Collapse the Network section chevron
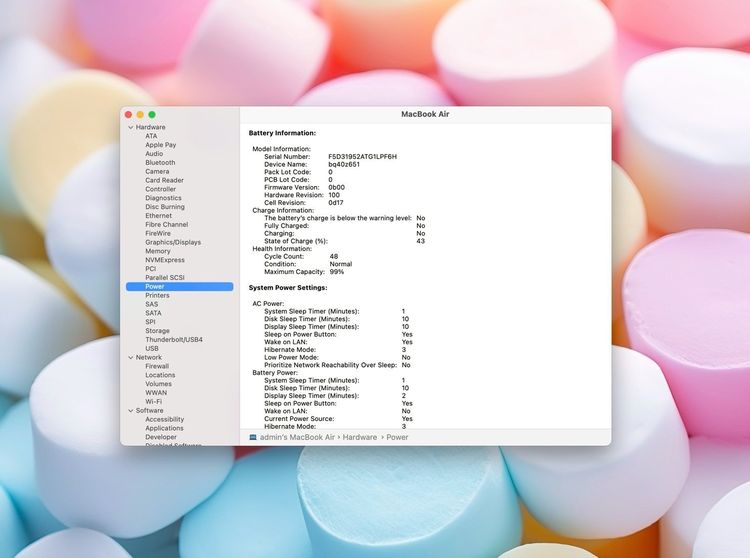750x558 pixels. click(131, 358)
